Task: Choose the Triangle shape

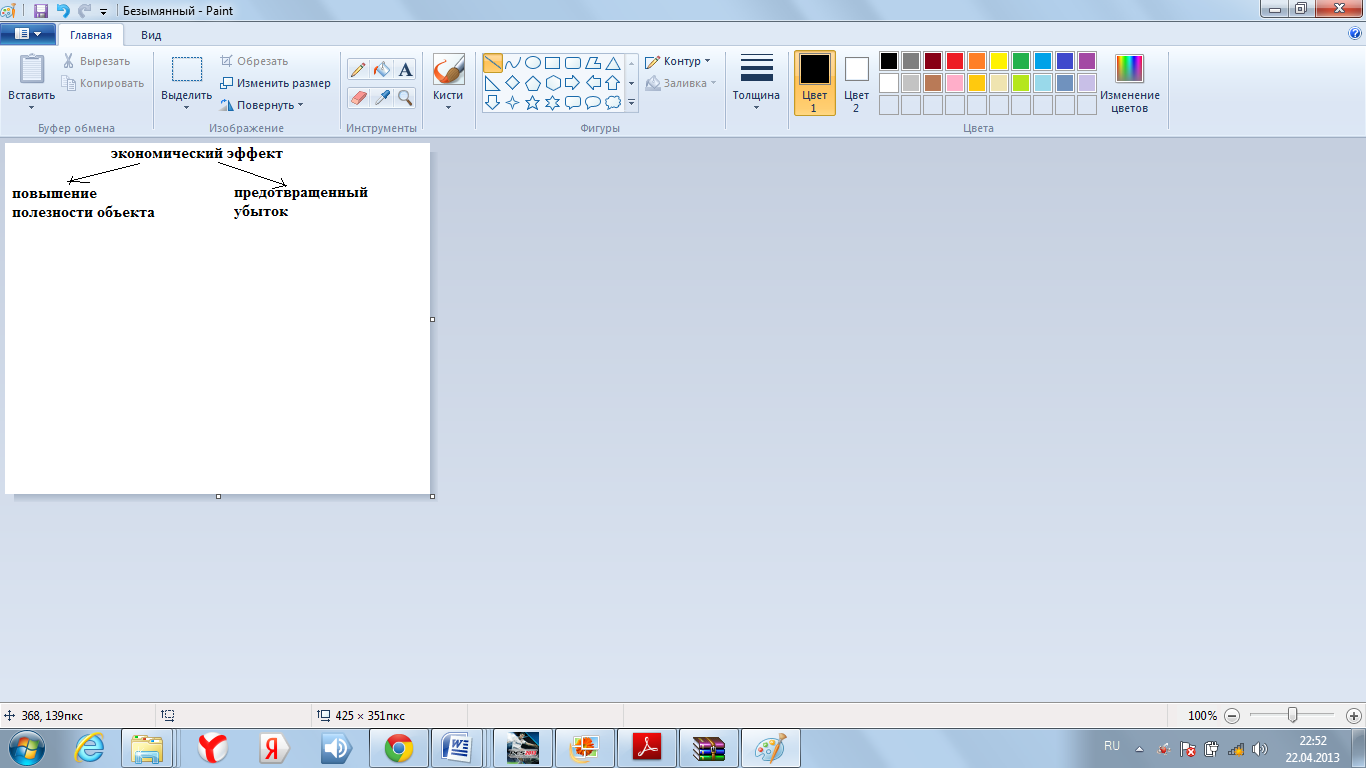Action: pyautogui.click(x=613, y=63)
